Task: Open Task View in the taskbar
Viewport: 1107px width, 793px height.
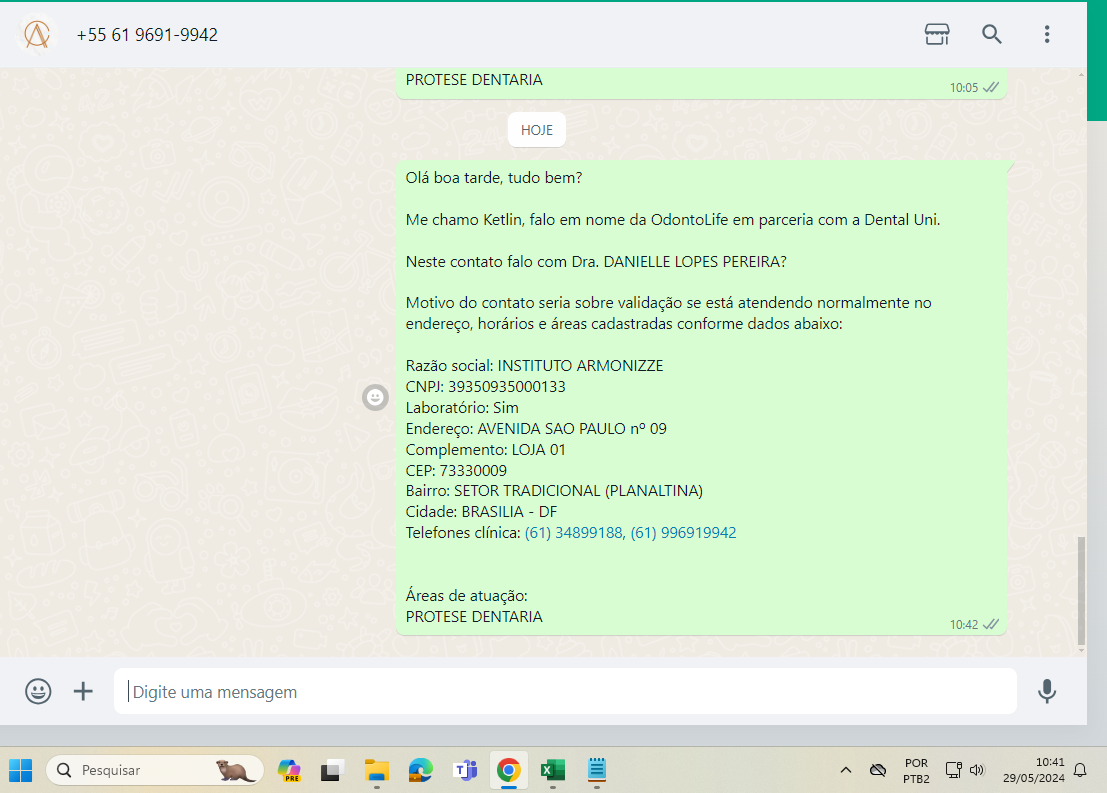Action: click(x=332, y=770)
